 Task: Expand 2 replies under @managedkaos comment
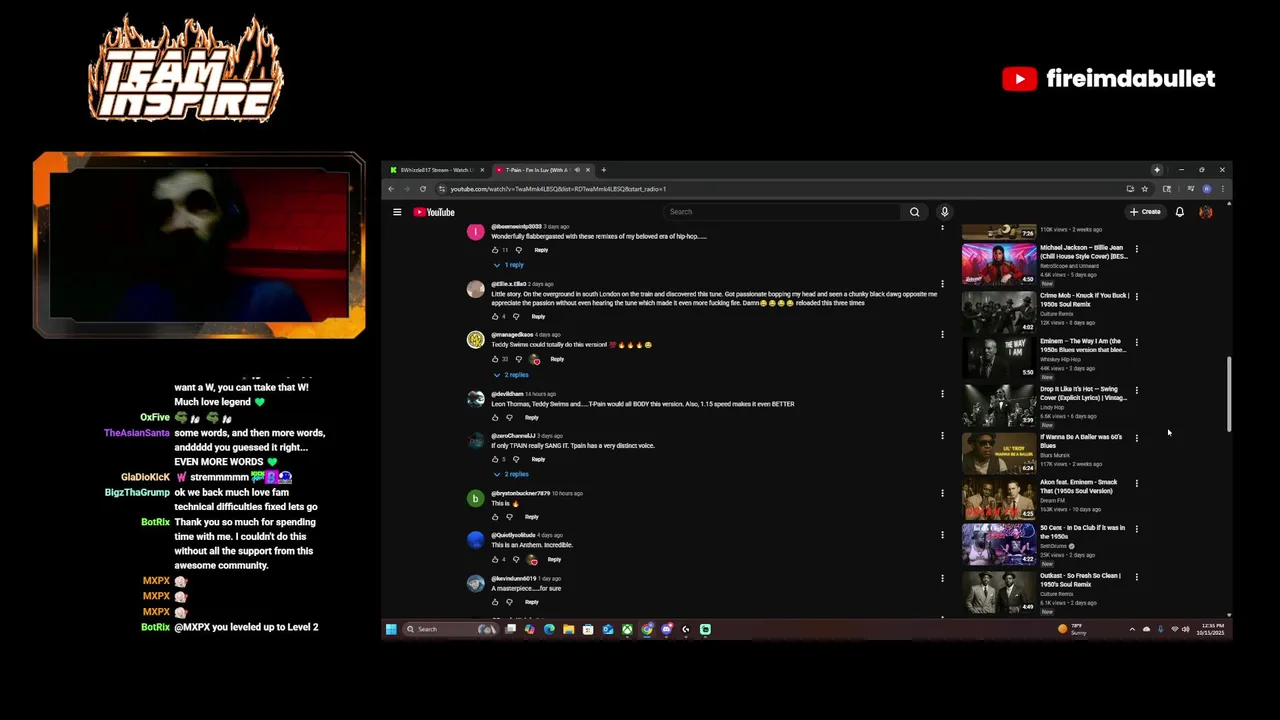coord(511,375)
